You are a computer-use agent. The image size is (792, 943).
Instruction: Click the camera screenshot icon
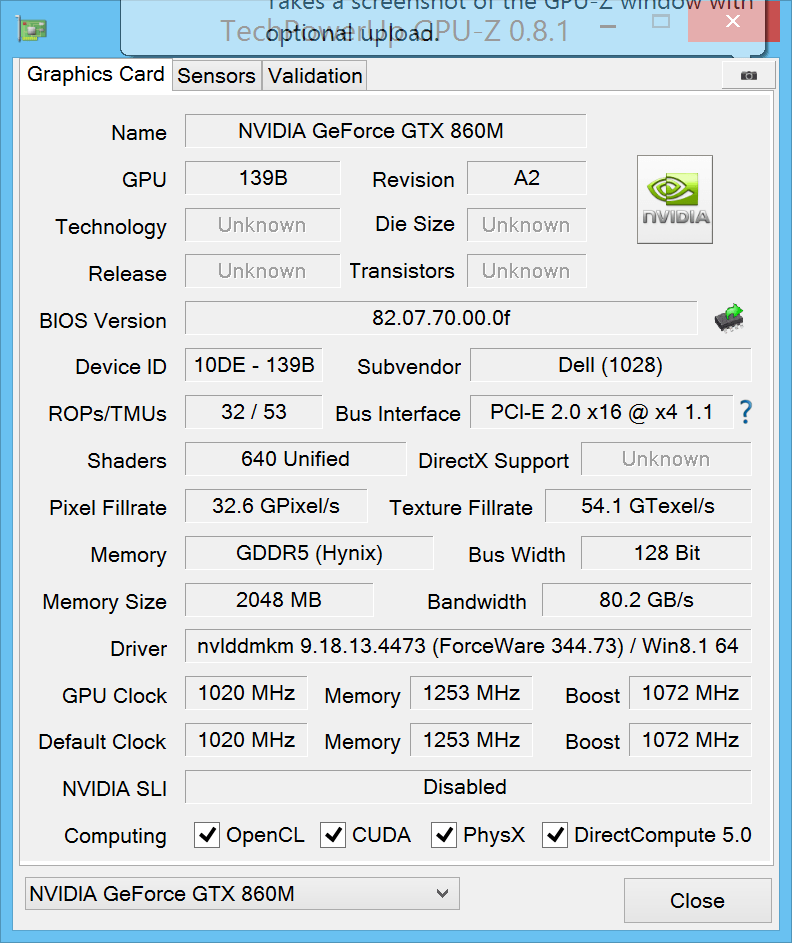pos(748,76)
